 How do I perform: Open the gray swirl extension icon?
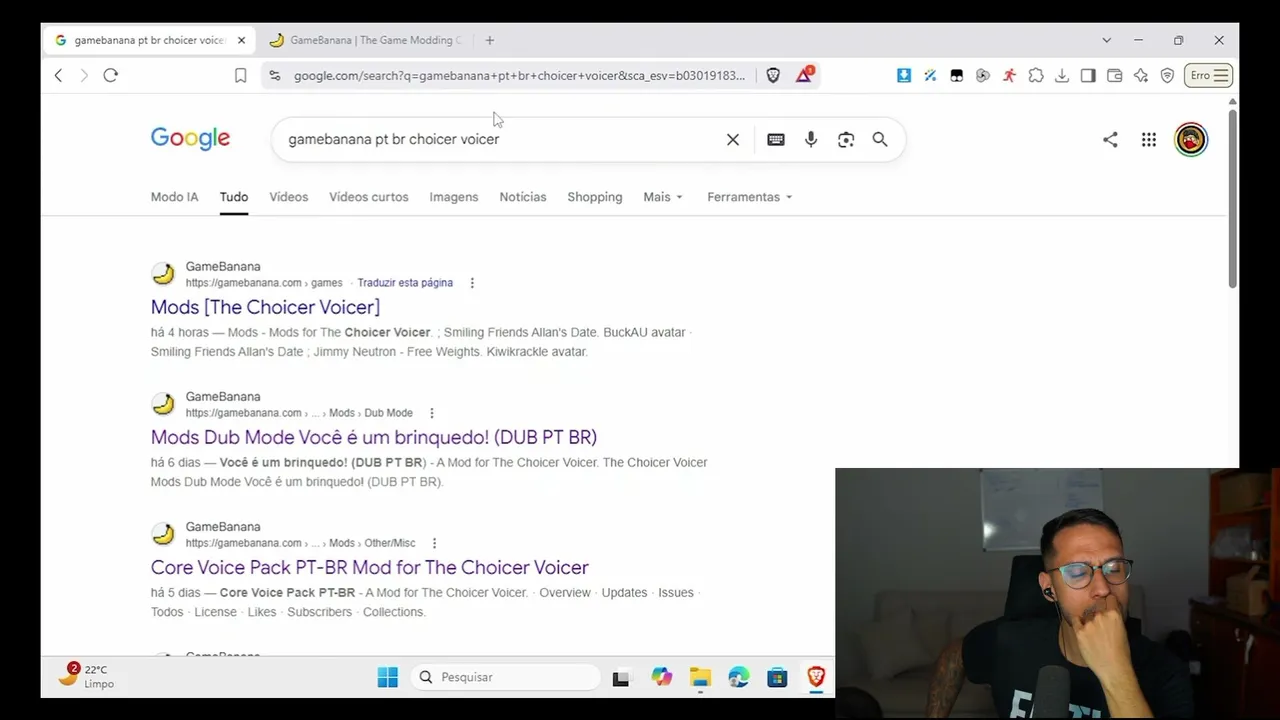(983, 75)
